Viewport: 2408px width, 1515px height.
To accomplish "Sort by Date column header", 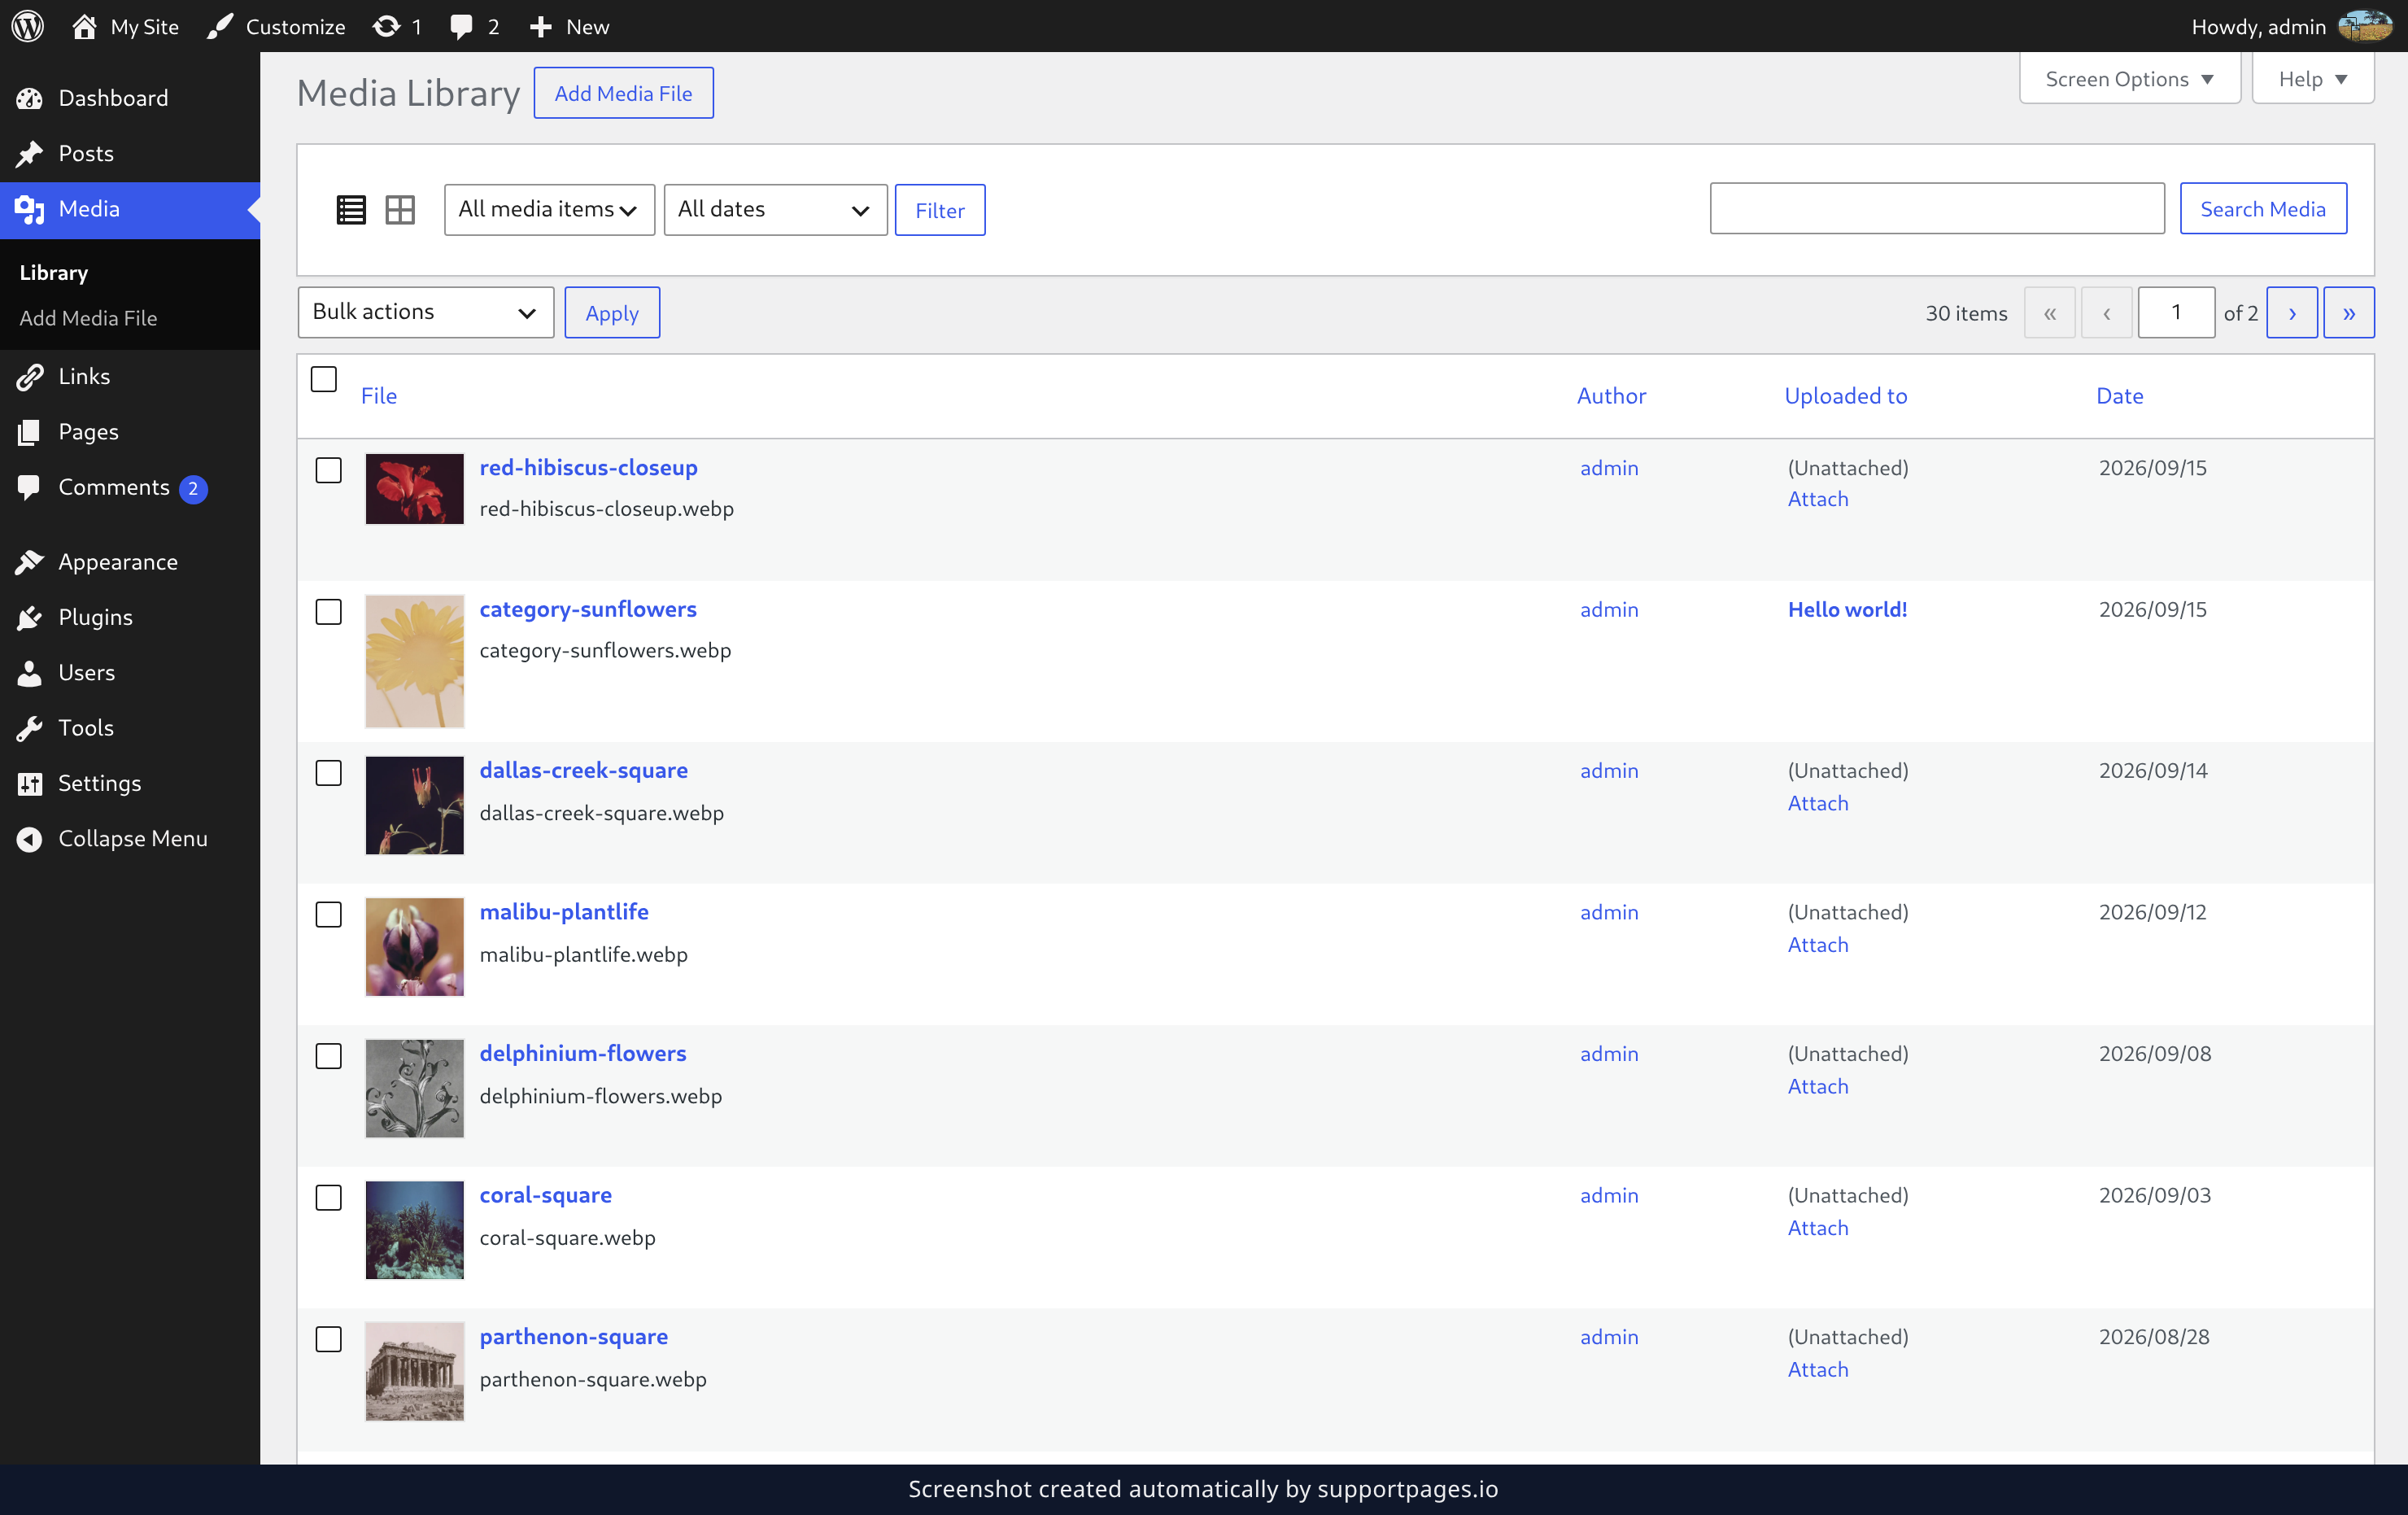I will [x=2119, y=395].
